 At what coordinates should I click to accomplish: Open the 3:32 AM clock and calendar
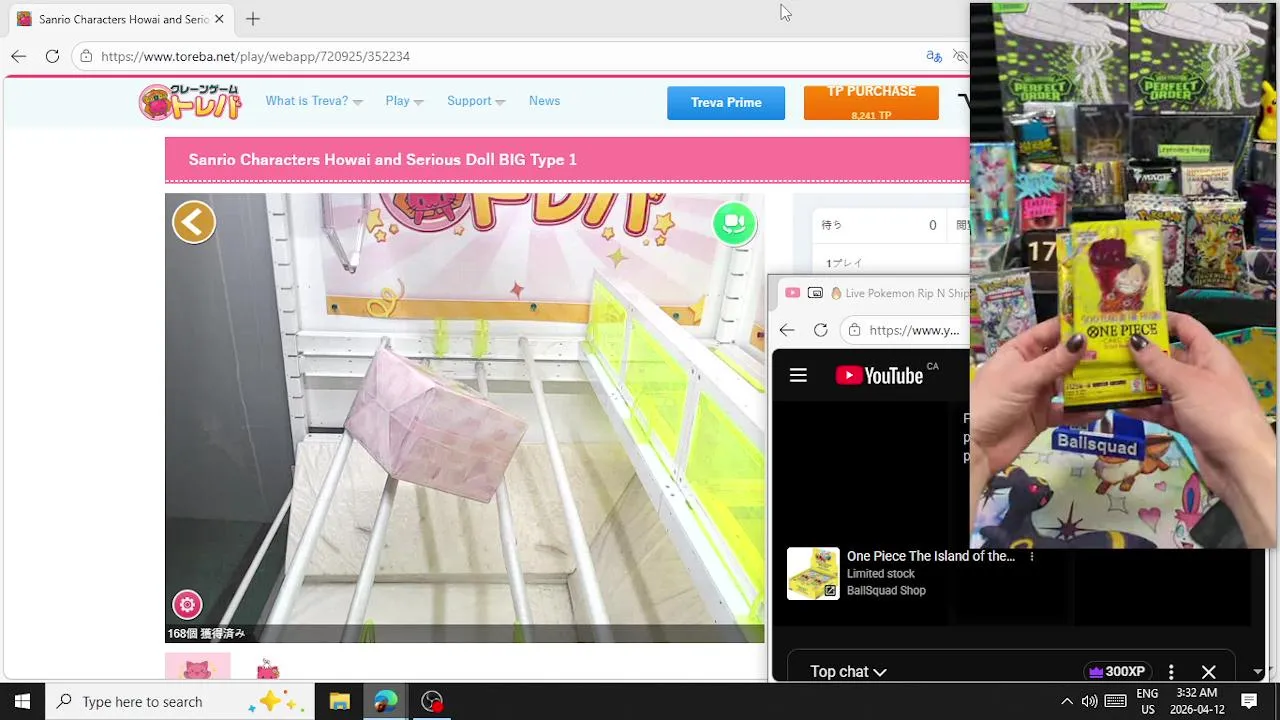[x=1197, y=701]
